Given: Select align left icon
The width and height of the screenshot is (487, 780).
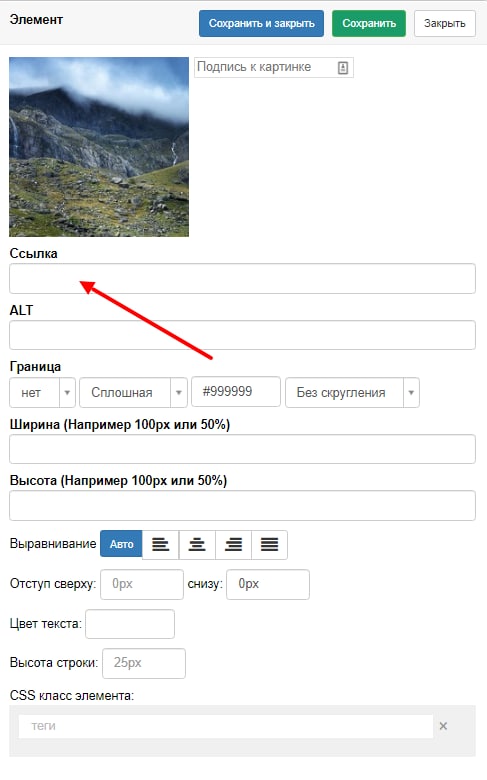Looking at the screenshot, I should (160, 545).
